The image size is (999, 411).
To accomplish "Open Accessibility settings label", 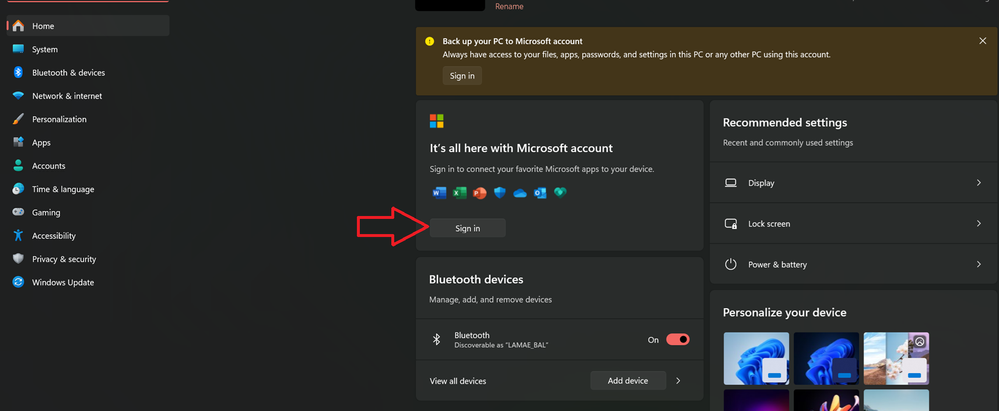I will [54, 236].
